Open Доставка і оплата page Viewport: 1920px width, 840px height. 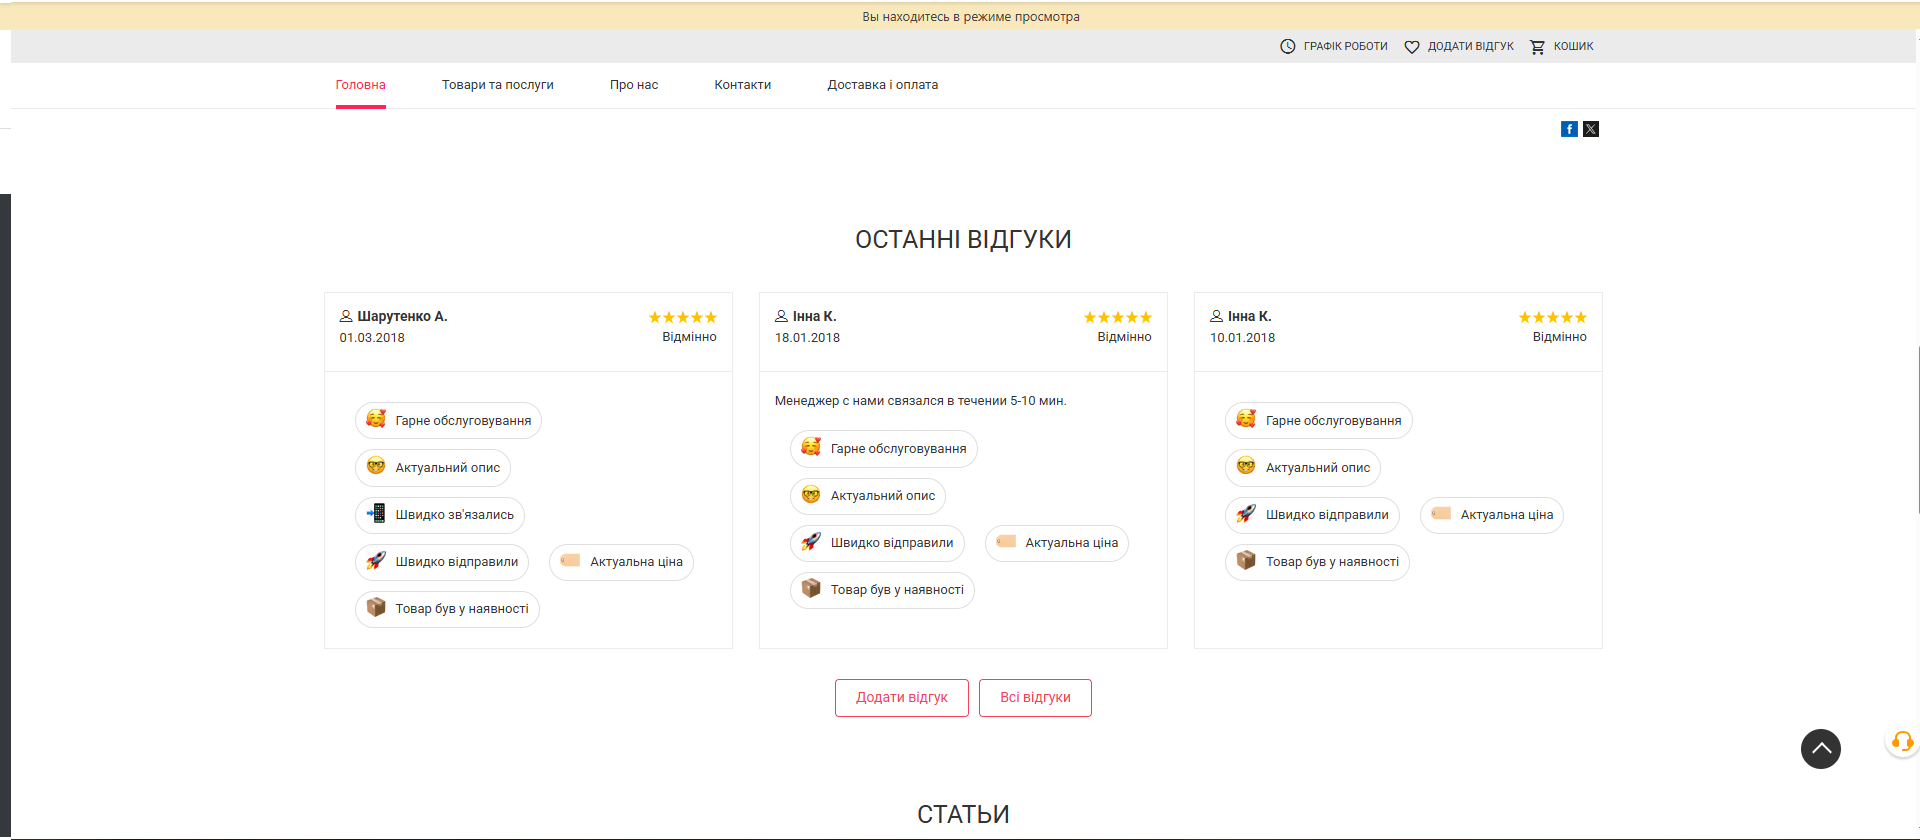click(x=882, y=85)
